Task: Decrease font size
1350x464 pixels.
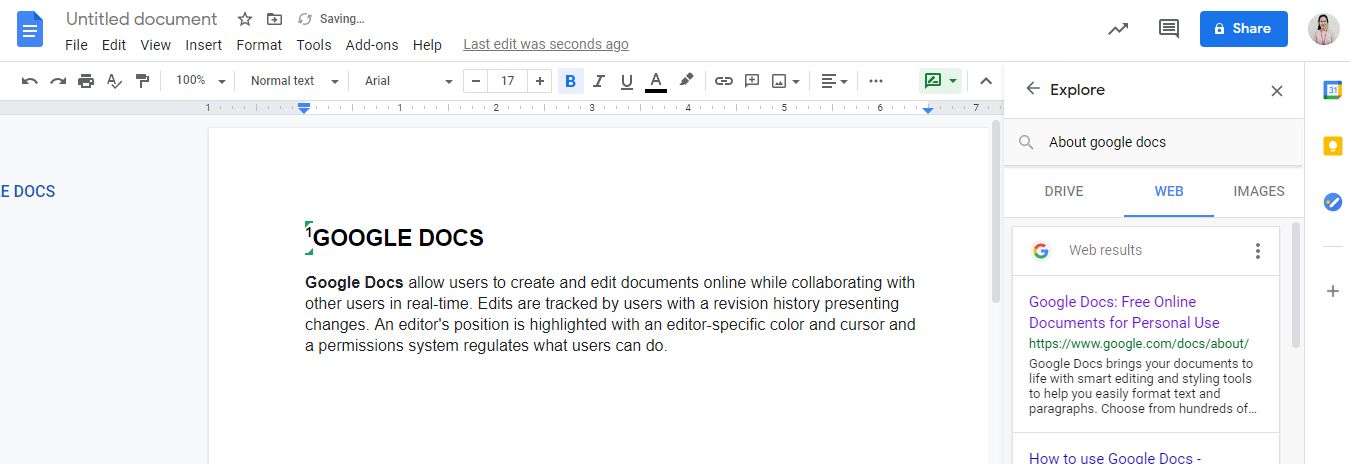Action: pyautogui.click(x=476, y=81)
